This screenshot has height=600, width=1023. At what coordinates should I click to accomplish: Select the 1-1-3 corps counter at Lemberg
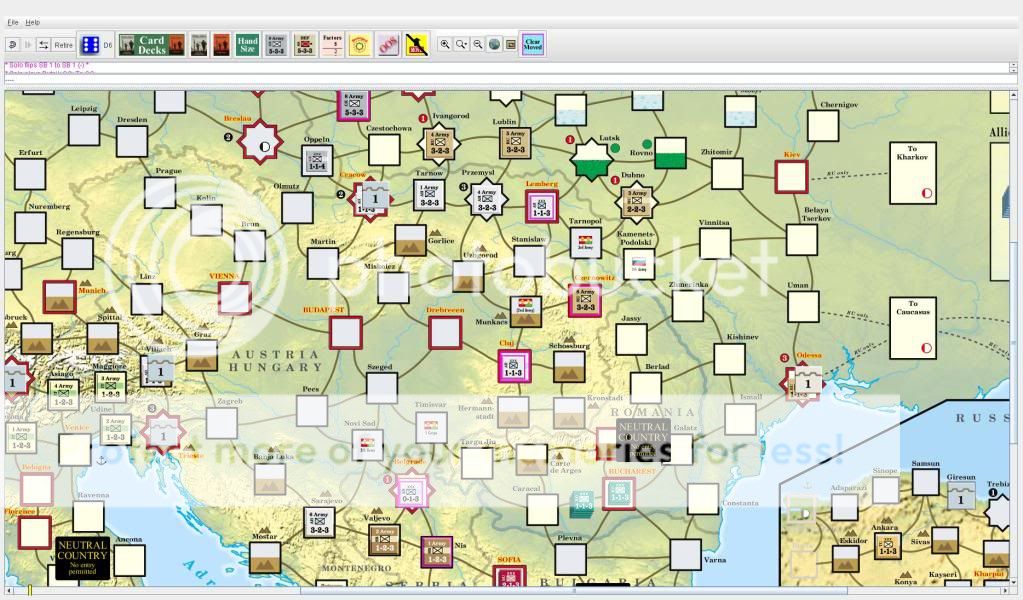pos(542,206)
